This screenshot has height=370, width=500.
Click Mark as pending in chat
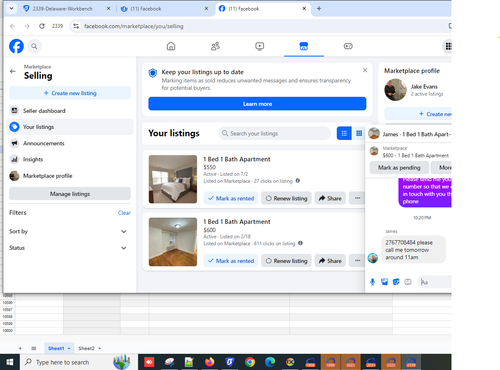pos(399,167)
